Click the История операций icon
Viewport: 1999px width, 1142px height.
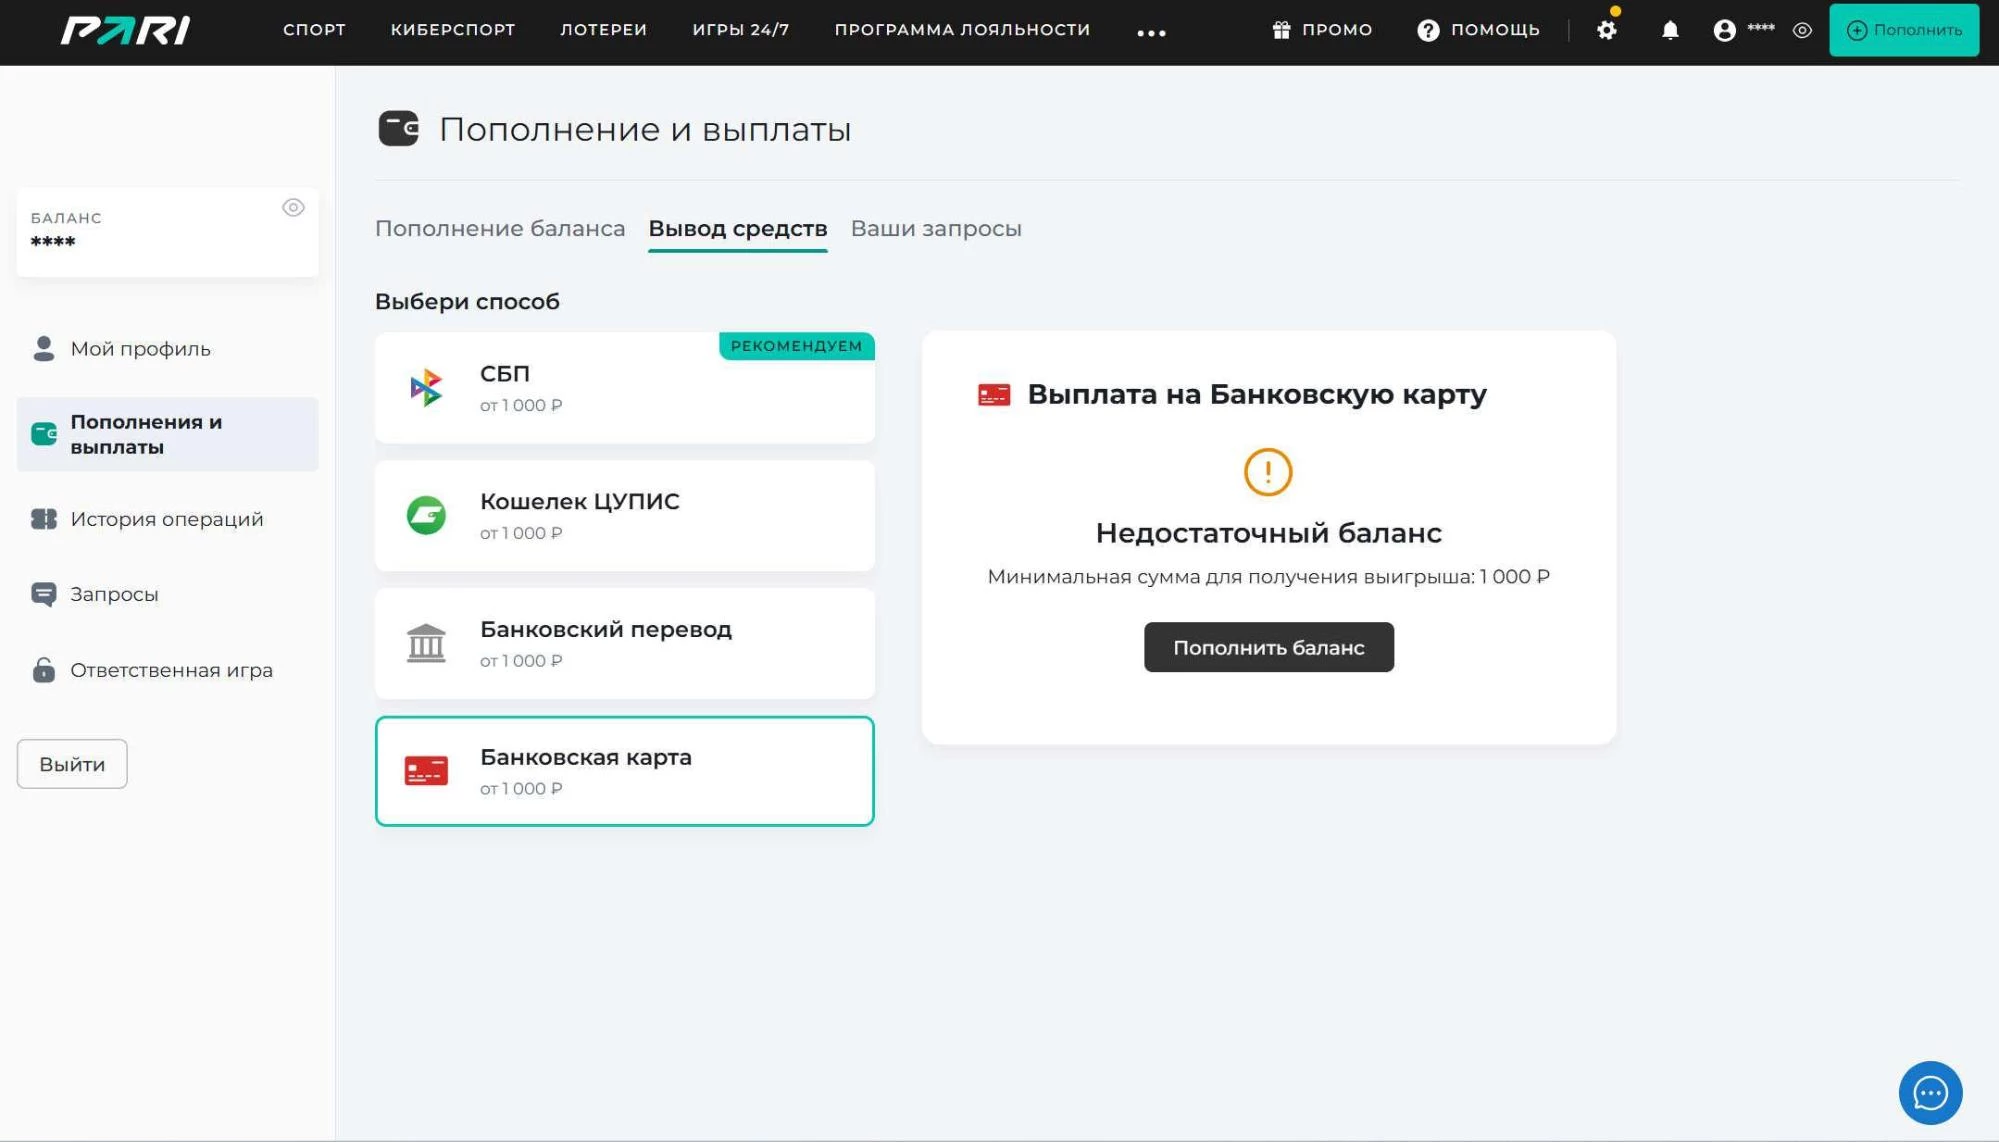(44, 518)
